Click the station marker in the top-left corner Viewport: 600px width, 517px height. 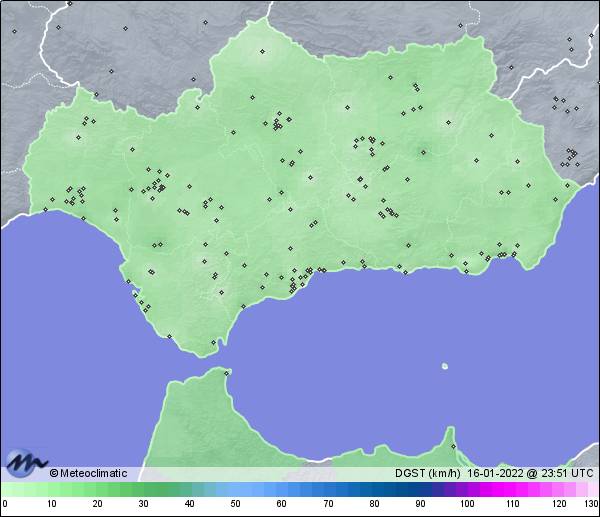15,30
